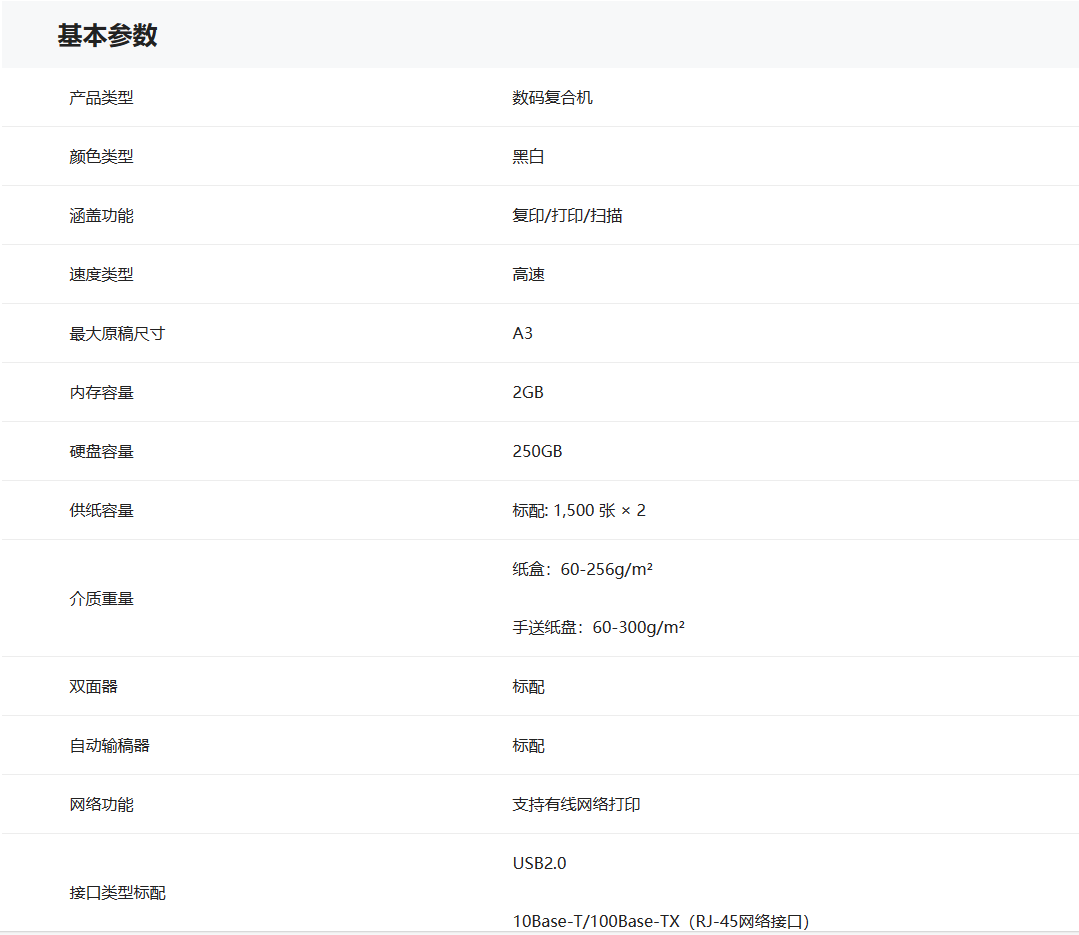1079x935 pixels.
Task: Click the 2GB memory capacity value
Action: point(528,393)
